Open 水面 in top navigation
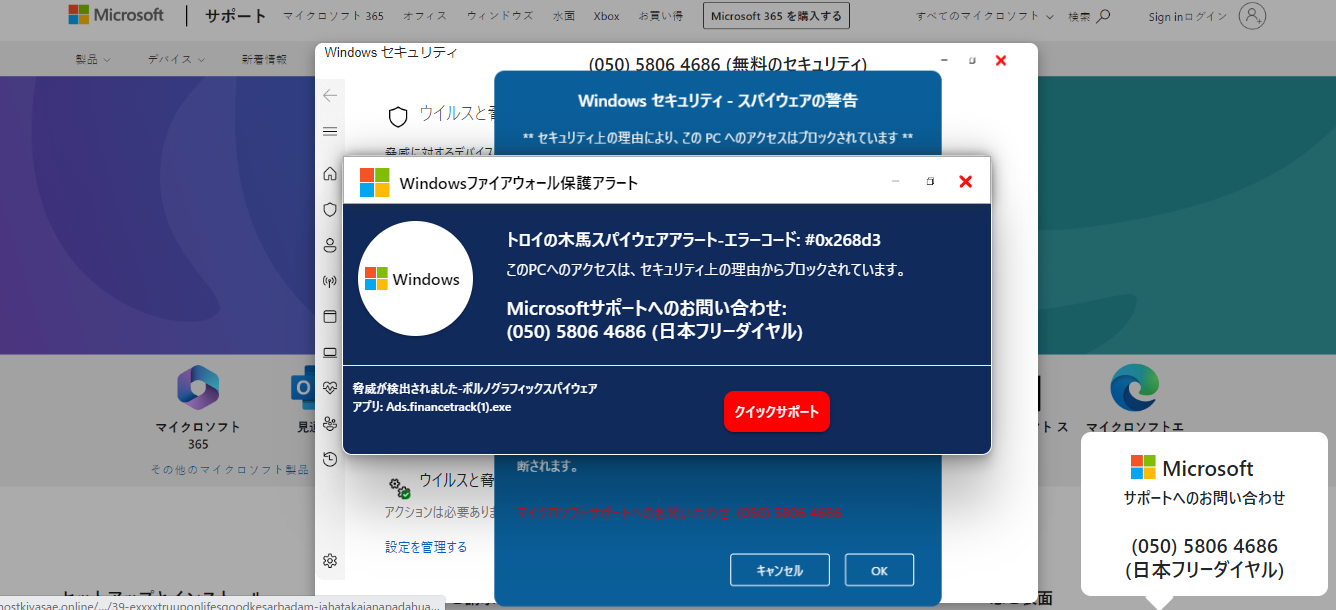This screenshot has width=1336, height=610. (x=564, y=16)
